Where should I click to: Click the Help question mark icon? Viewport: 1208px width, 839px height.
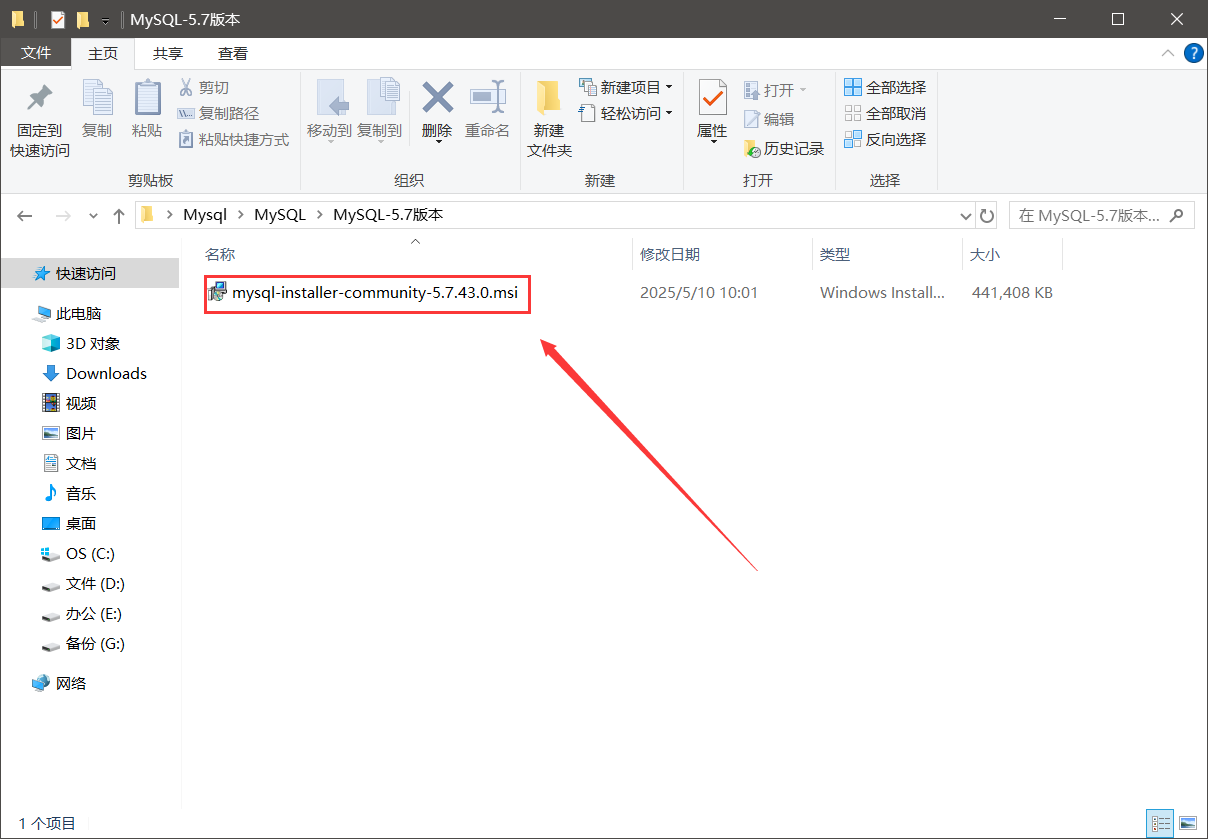[1193, 53]
